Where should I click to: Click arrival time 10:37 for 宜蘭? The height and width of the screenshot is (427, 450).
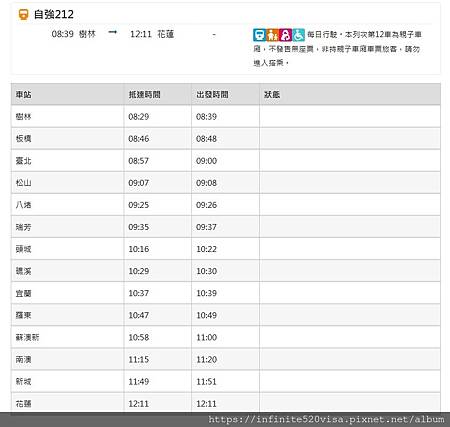click(x=139, y=293)
